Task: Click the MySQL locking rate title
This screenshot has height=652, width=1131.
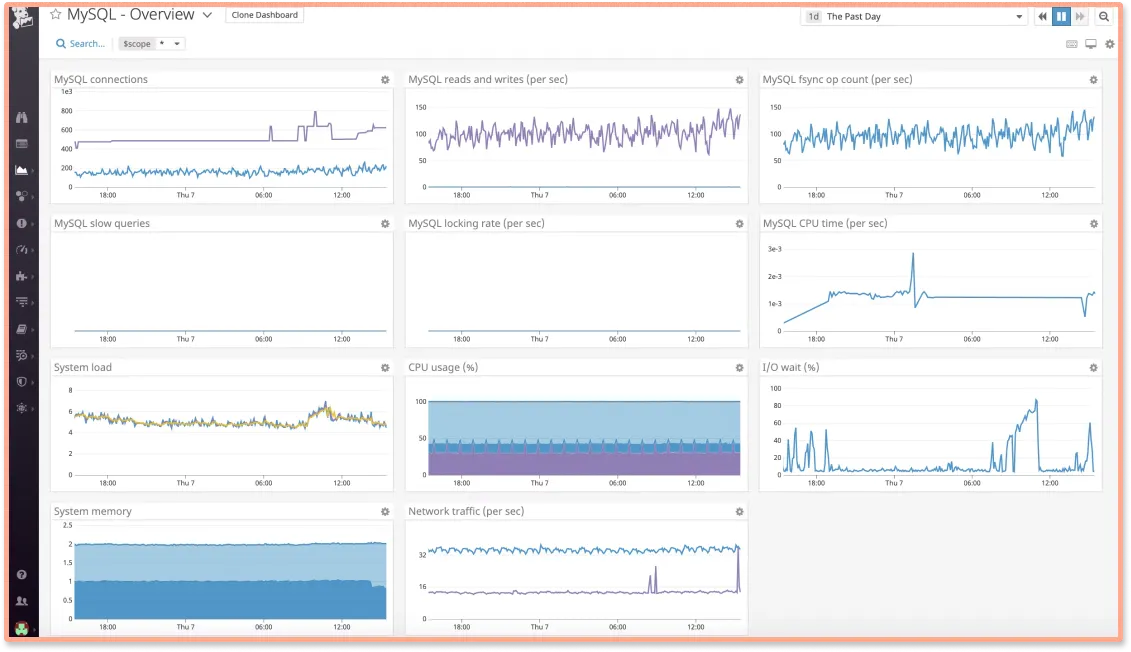Action: click(476, 224)
